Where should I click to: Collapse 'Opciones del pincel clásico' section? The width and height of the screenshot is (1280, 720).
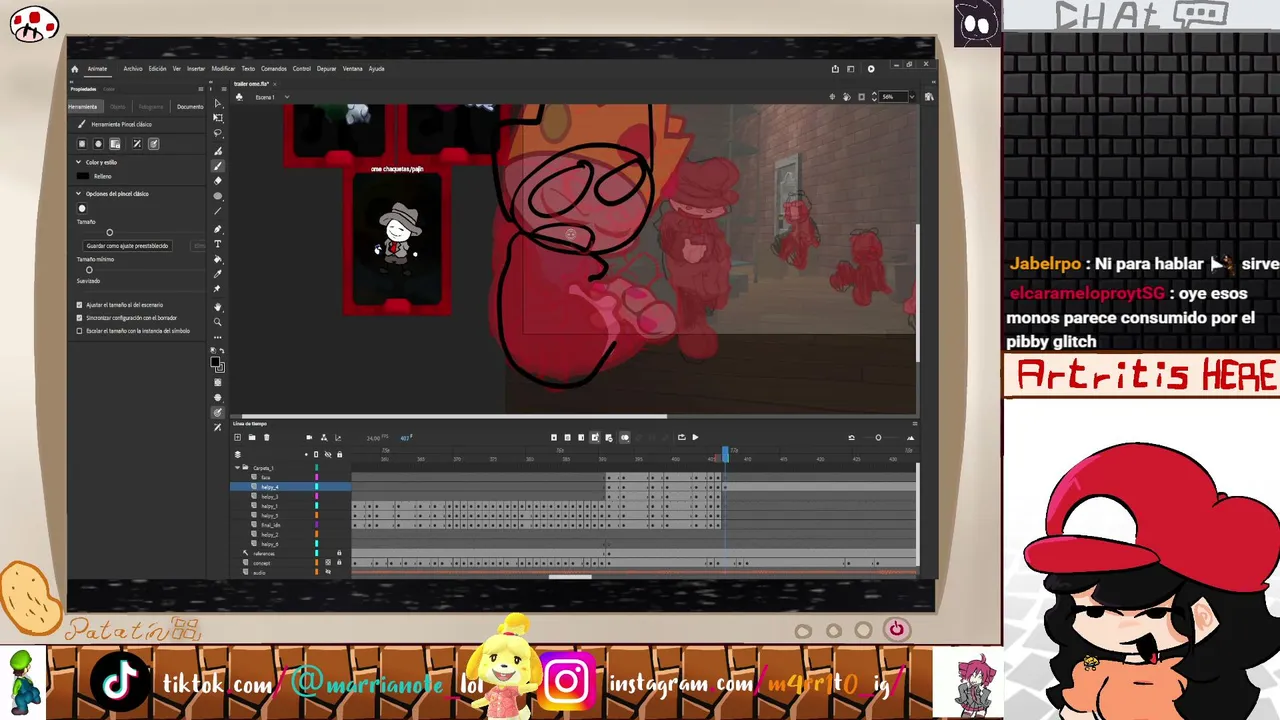coord(79,194)
